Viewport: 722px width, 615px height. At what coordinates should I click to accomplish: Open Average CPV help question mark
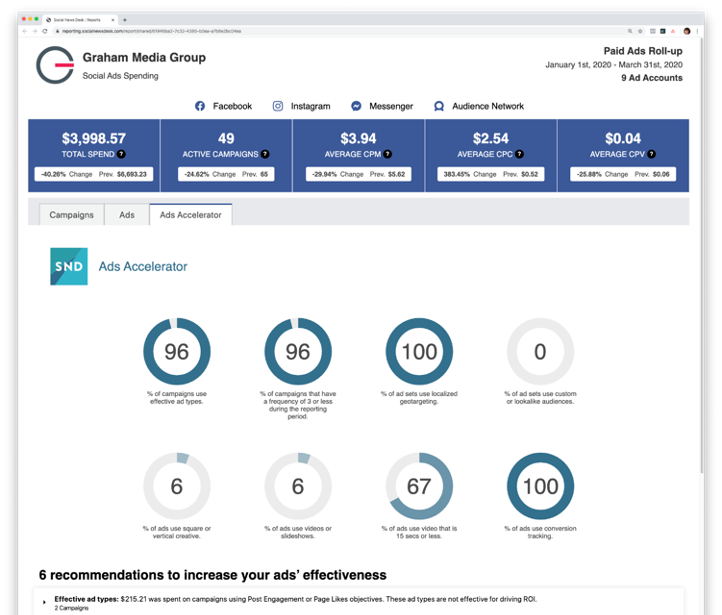coord(652,154)
